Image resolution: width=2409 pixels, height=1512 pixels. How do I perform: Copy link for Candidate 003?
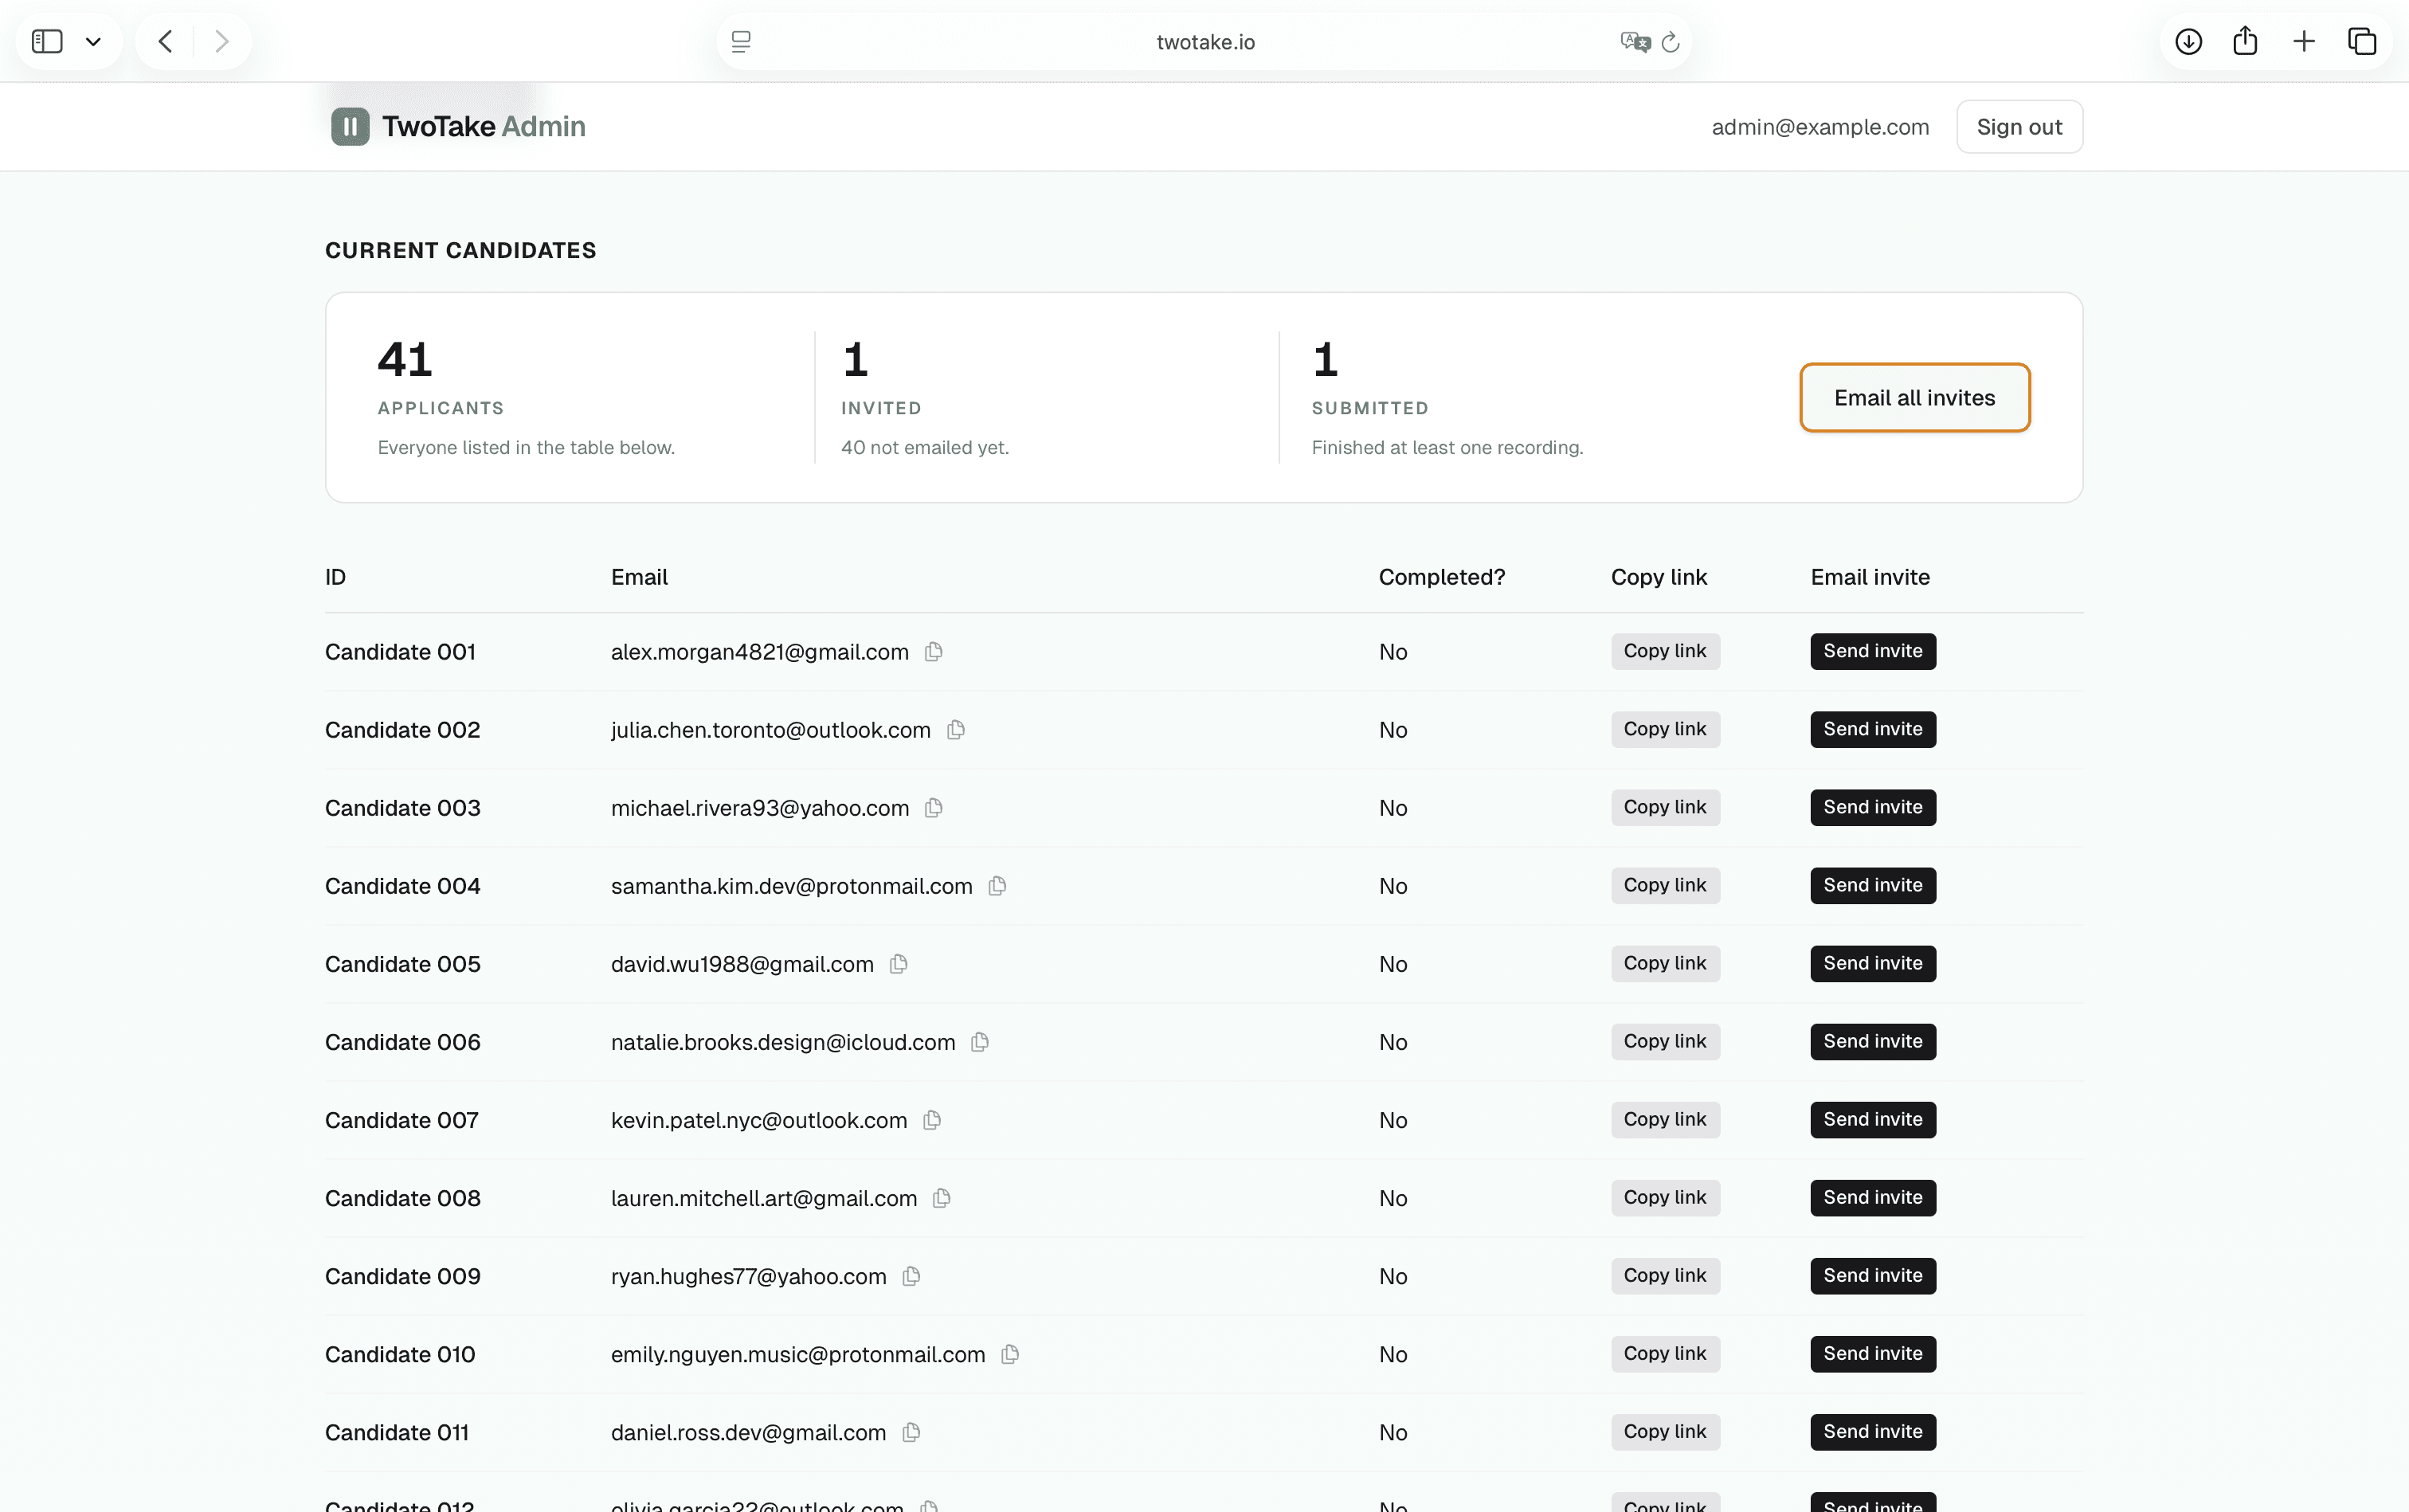pyautogui.click(x=1665, y=807)
